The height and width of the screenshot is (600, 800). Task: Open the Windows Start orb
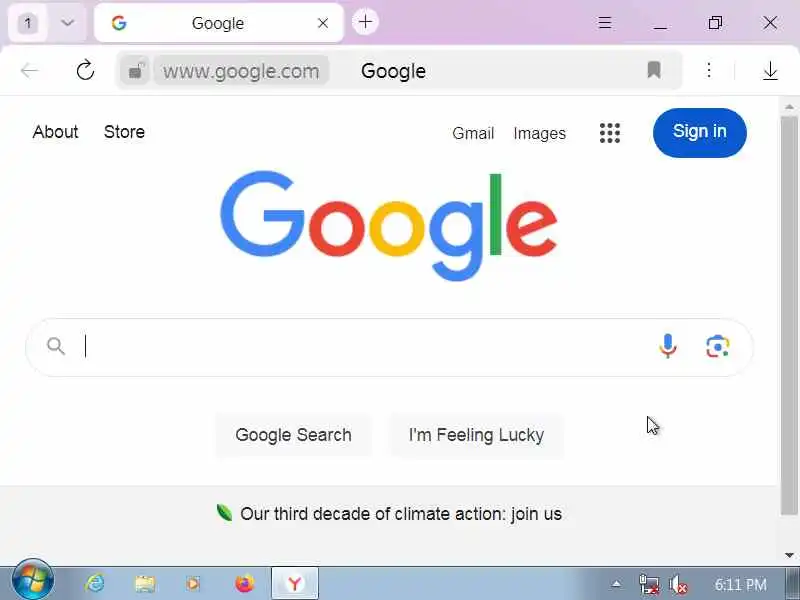pyautogui.click(x=32, y=581)
